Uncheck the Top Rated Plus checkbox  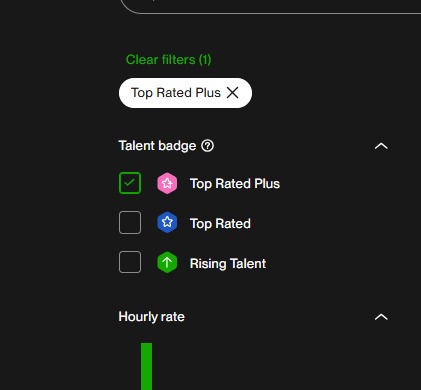(x=130, y=183)
